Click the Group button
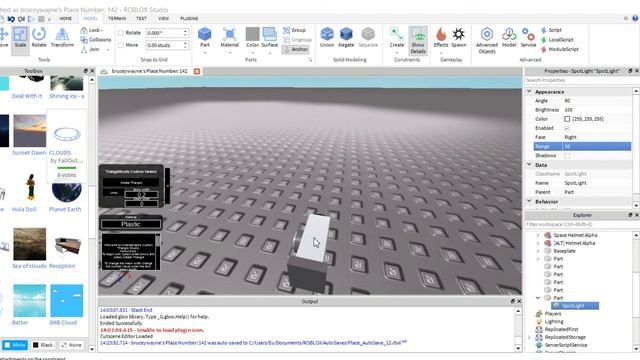 [294, 30]
